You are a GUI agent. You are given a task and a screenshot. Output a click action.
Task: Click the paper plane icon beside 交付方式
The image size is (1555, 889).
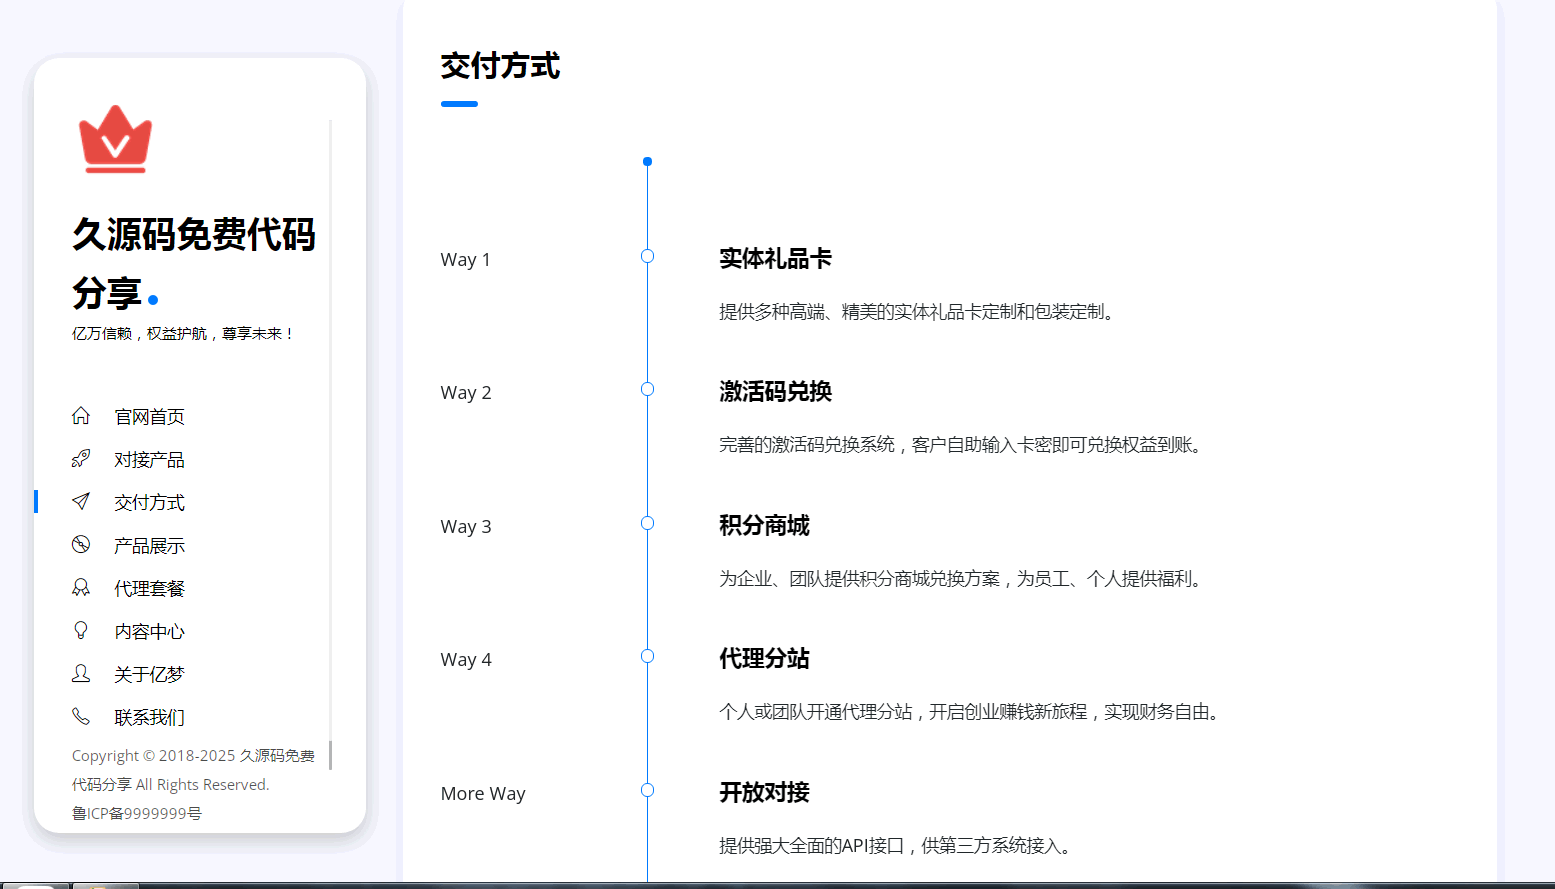tap(81, 502)
